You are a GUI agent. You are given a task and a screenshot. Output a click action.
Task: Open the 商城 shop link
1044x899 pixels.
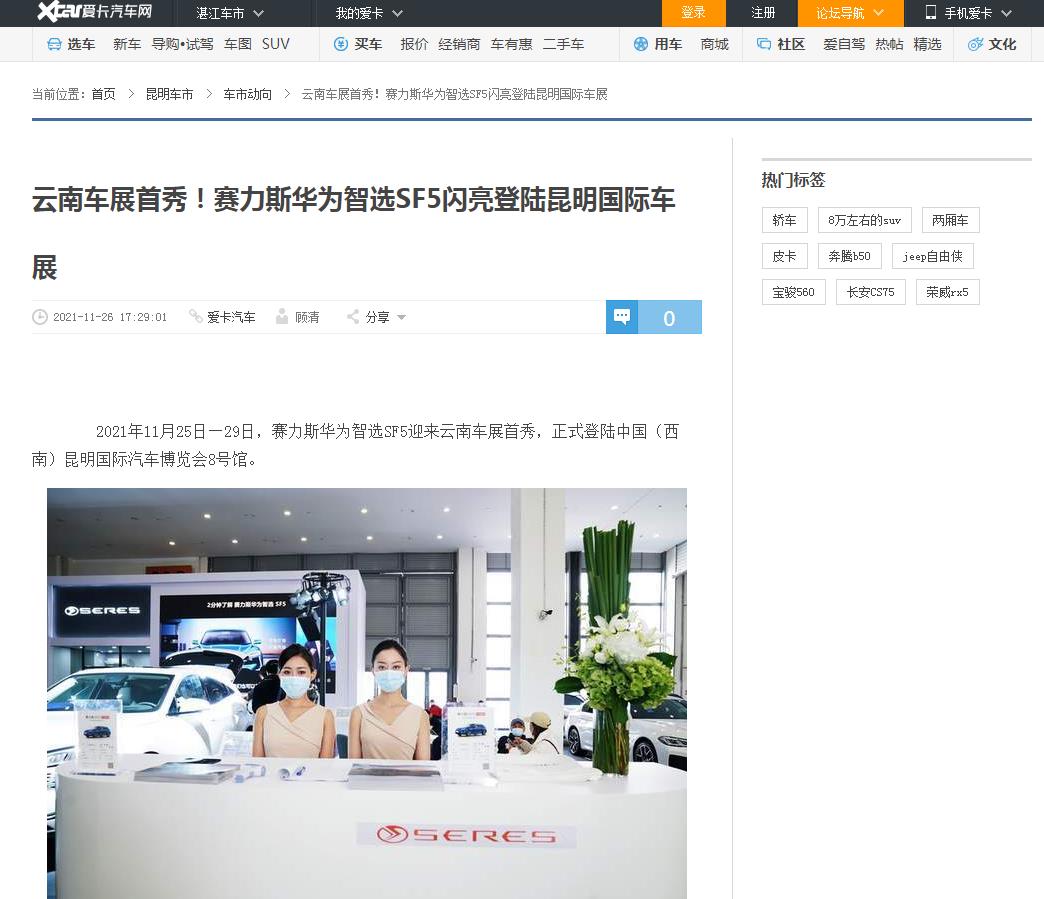pos(714,45)
